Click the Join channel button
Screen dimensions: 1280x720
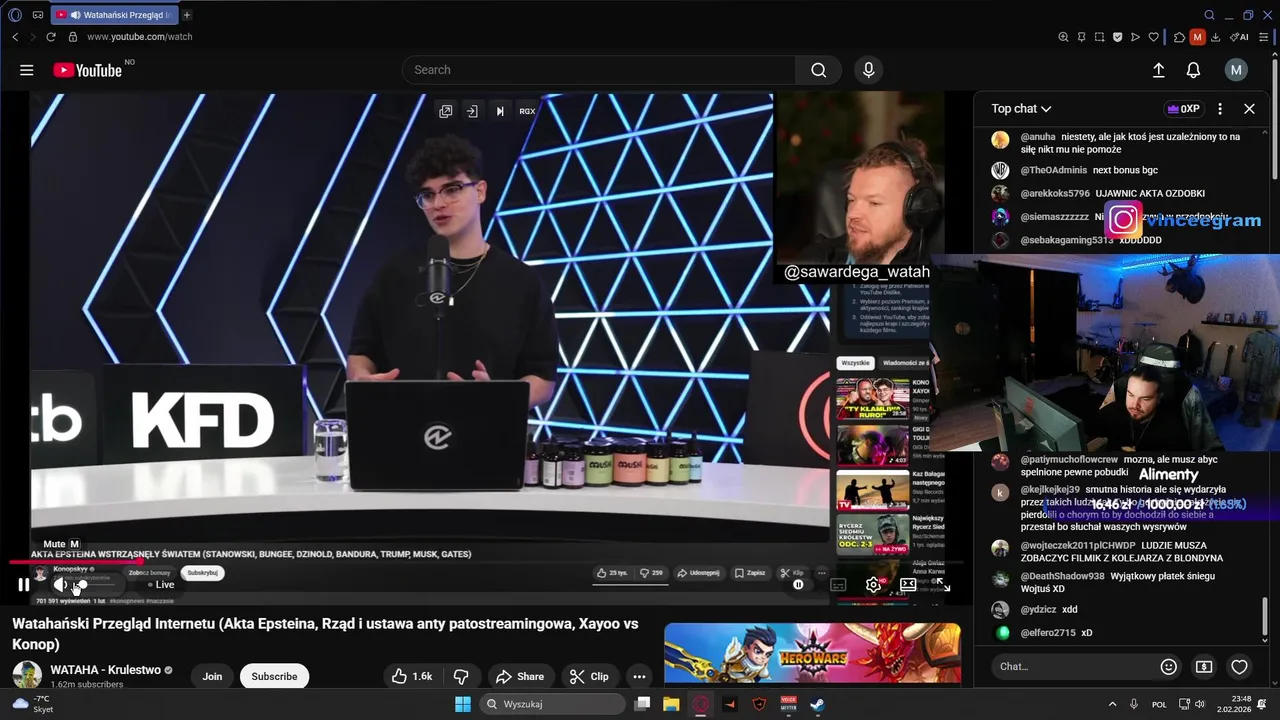point(212,676)
